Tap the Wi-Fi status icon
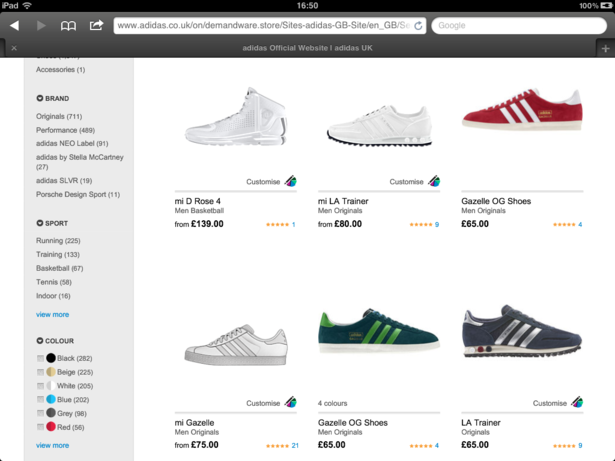615x461 pixels. tap(27, 5)
